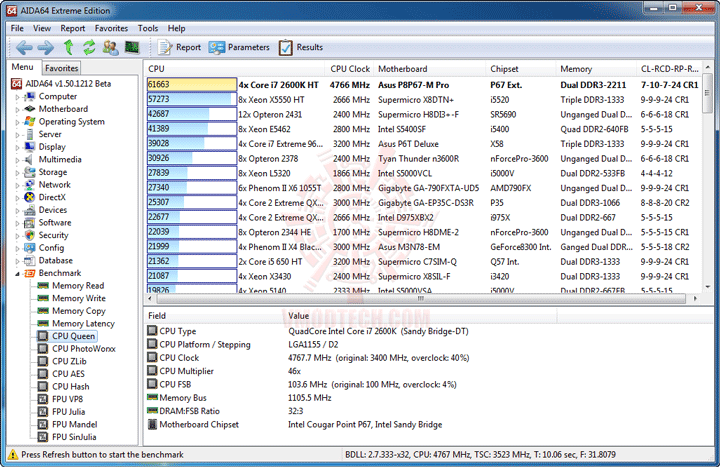Open benchmark Parameters
Viewport: 720px width, 467px height.
point(239,47)
